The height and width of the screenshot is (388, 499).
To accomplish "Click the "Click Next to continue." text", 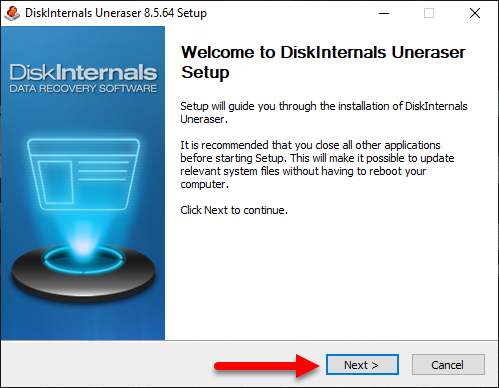I will pyautogui.click(x=234, y=210).
